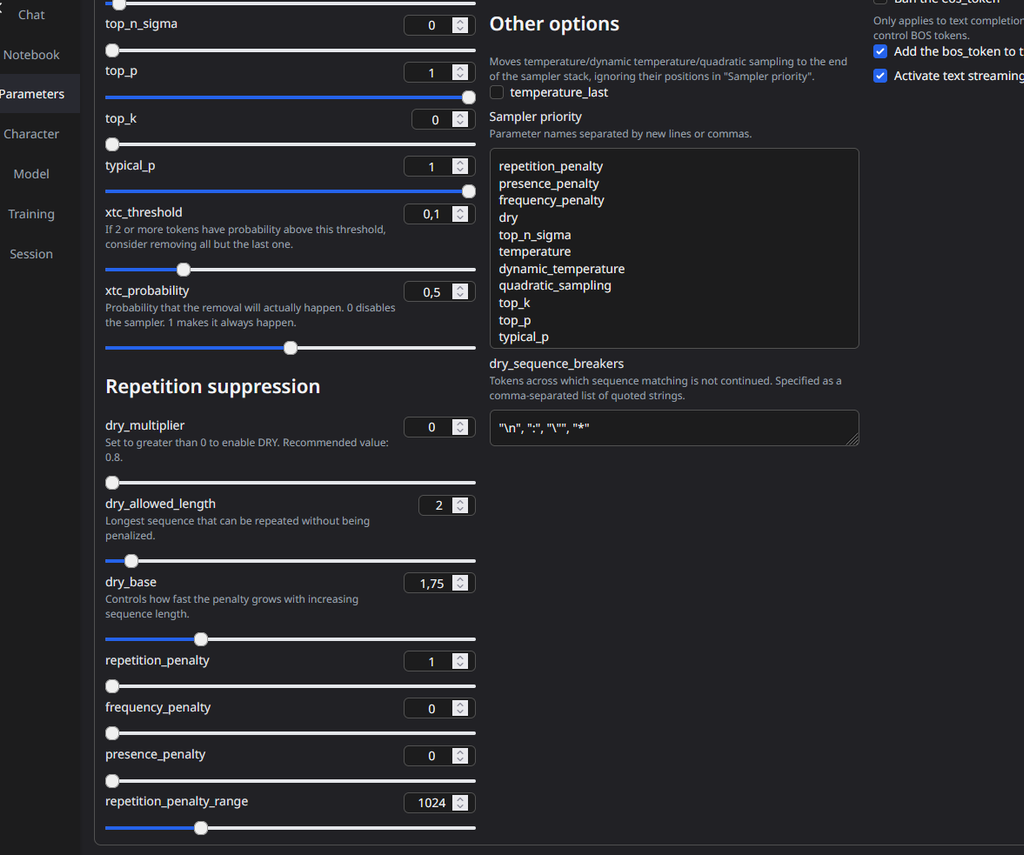
Task: Click the top_p slider handle
Action: pyautogui.click(x=468, y=97)
